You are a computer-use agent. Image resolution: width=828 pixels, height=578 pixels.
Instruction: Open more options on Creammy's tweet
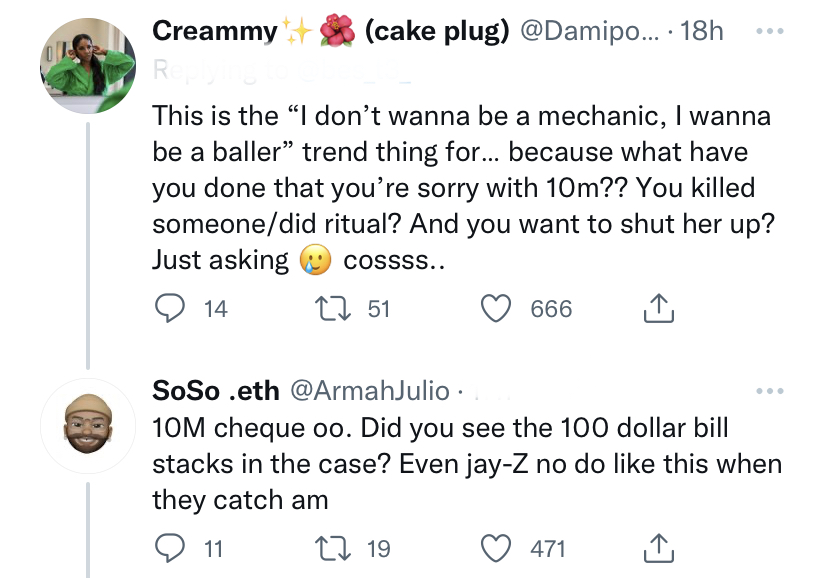pyautogui.click(x=768, y=30)
